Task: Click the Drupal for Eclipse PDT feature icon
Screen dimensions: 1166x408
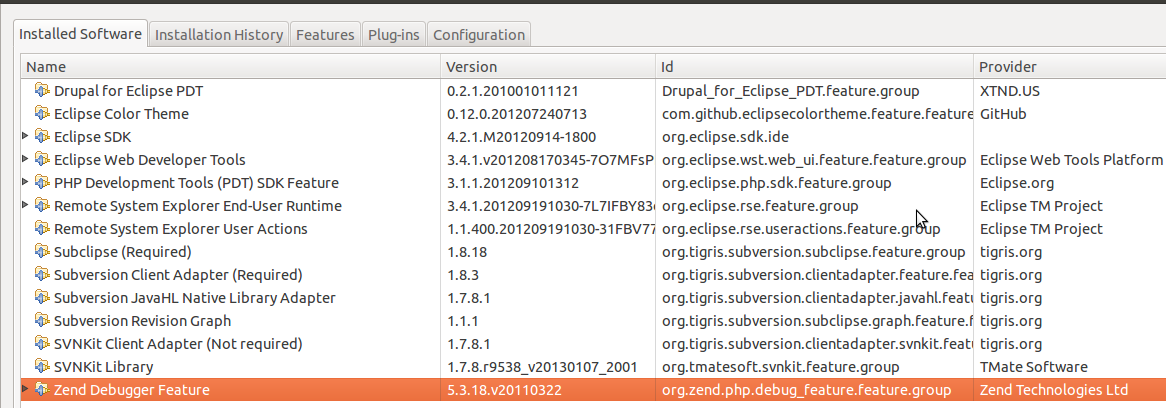Action: pos(42,91)
